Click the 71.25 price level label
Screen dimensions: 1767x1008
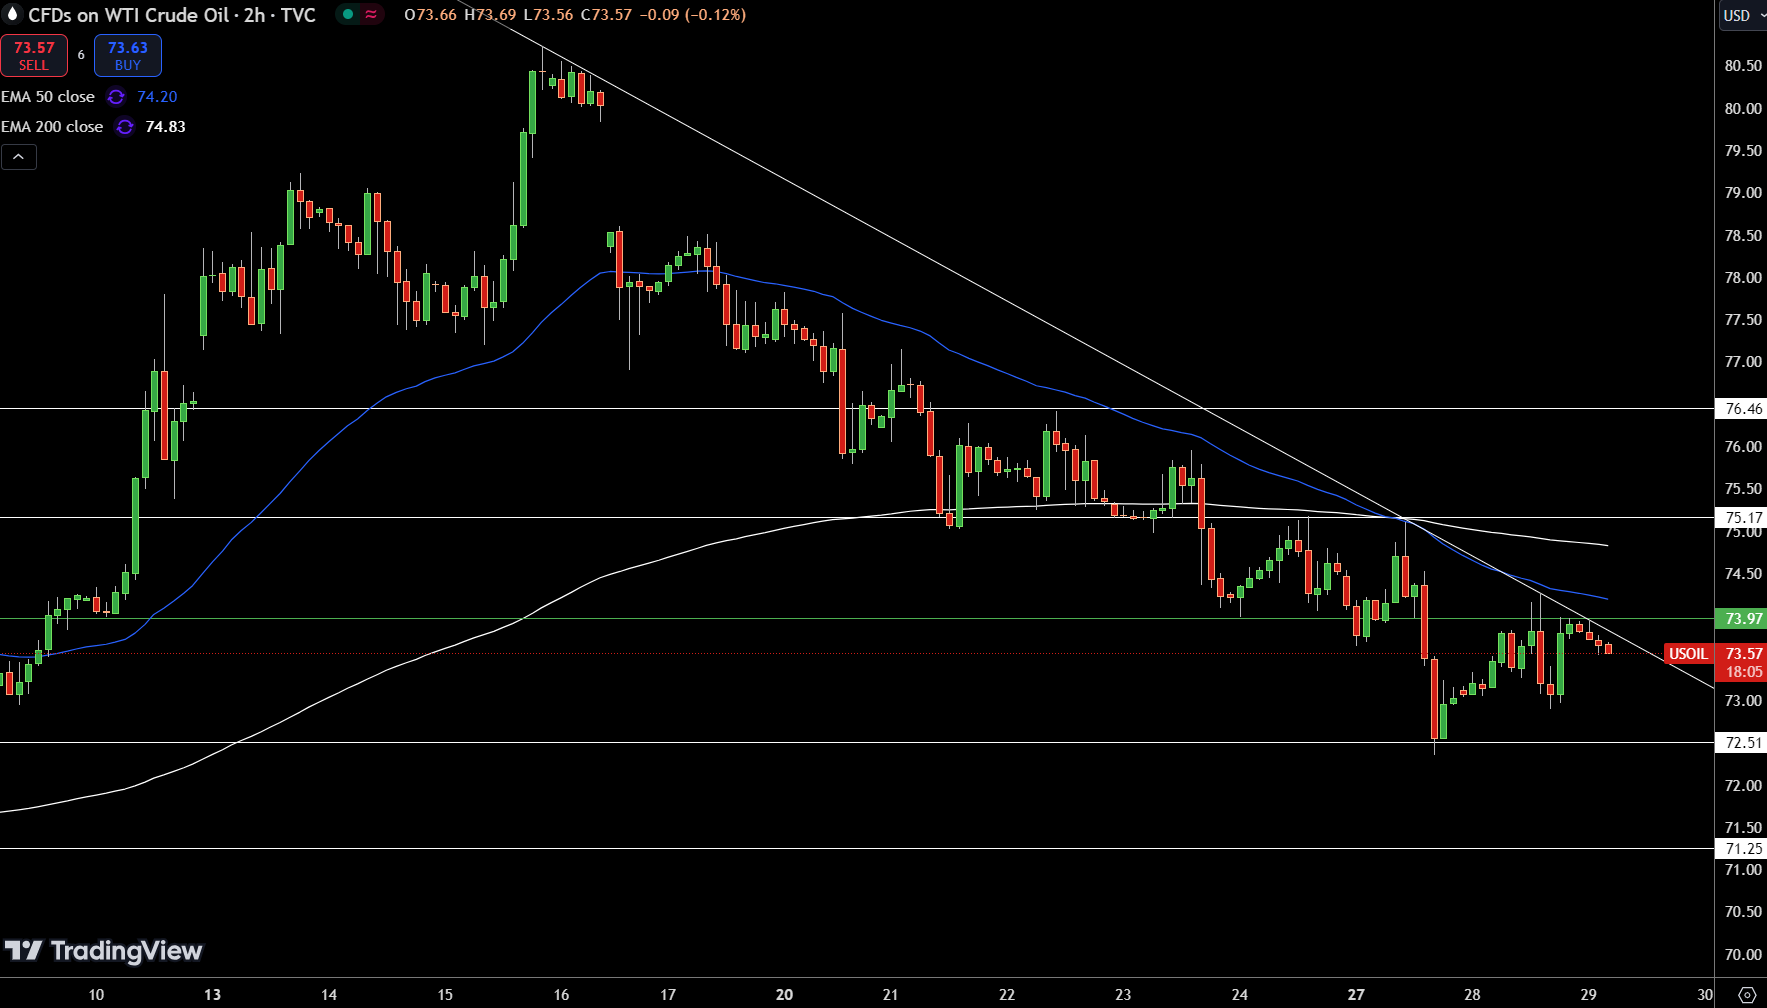(1741, 848)
